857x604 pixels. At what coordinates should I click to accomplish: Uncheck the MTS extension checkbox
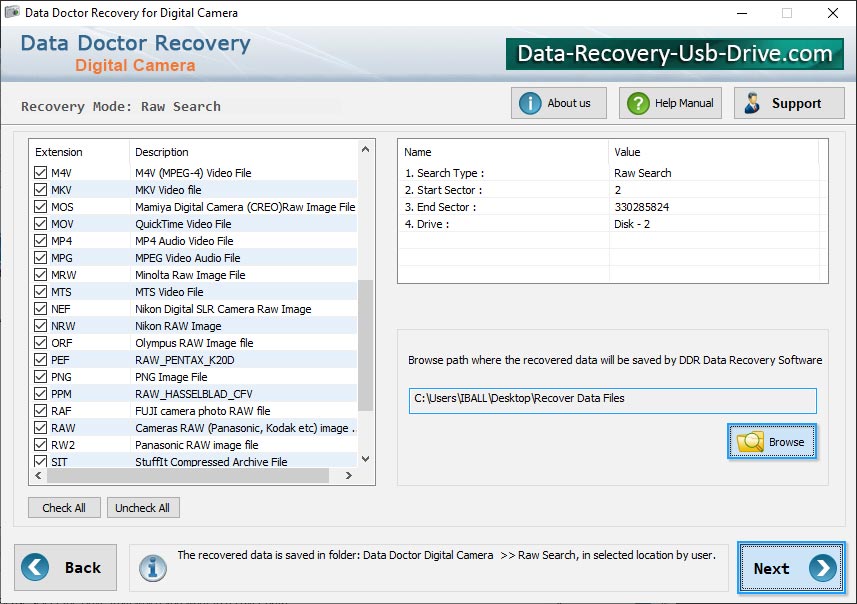click(x=40, y=291)
